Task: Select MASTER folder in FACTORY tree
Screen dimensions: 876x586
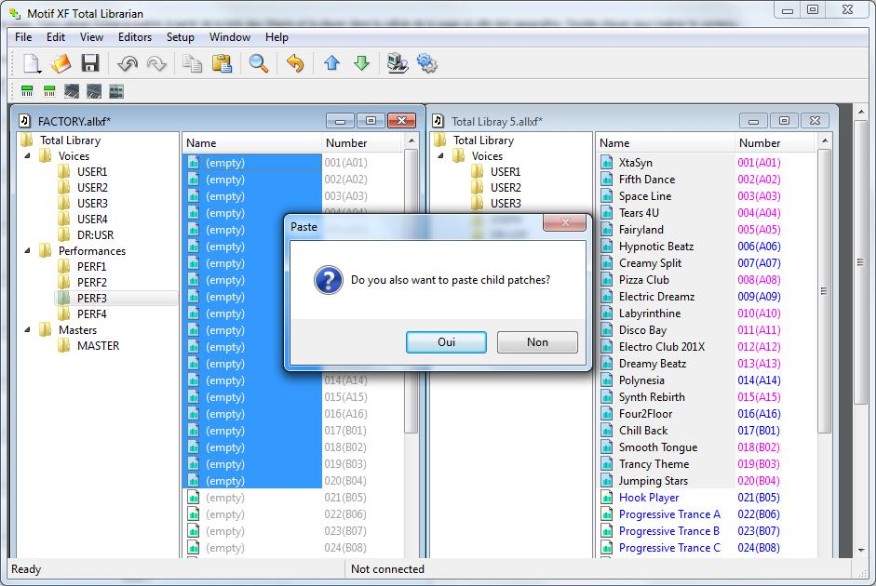Action: pos(98,346)
